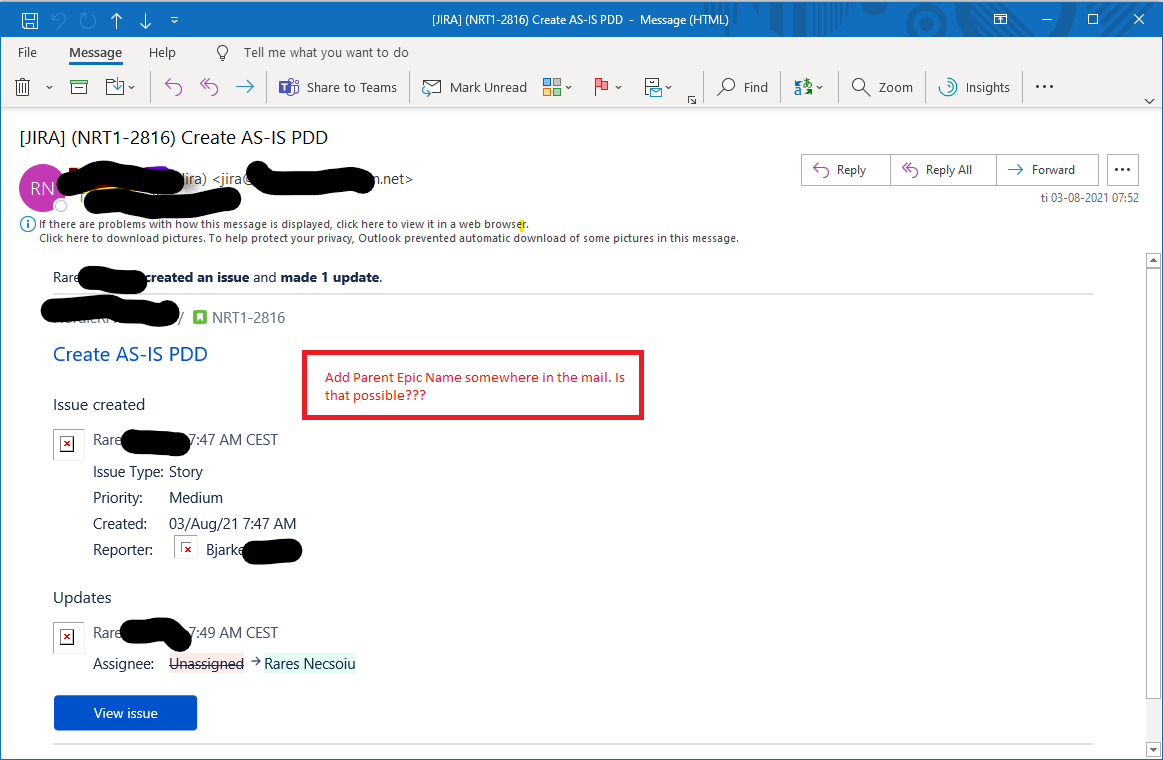Screen dimensions: 1163x760
Task: Open More actions ellipsis in message header
Action: coord(1122,170)
